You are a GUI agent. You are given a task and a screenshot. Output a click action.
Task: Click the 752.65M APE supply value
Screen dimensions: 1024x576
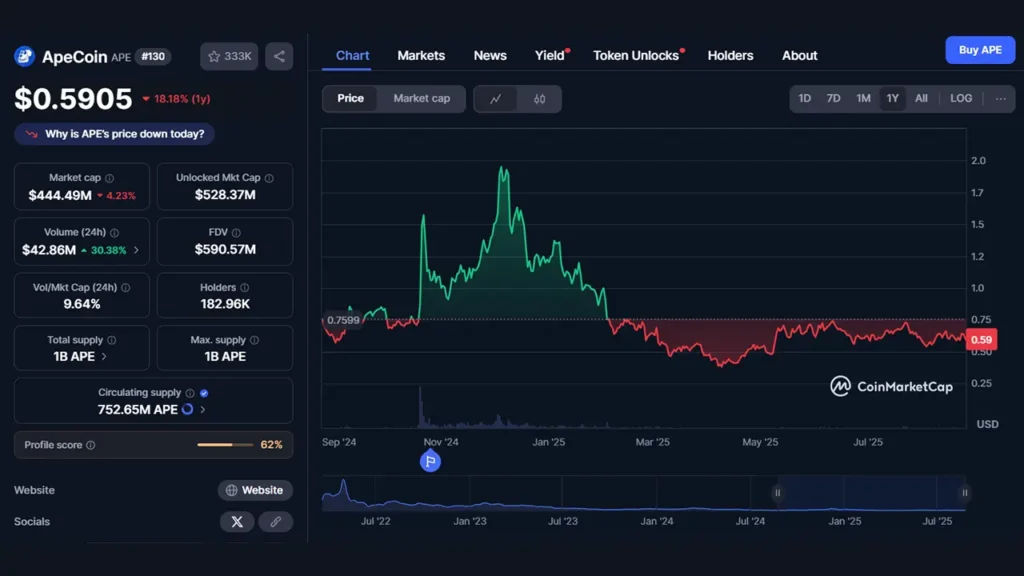tap(137, 409)
